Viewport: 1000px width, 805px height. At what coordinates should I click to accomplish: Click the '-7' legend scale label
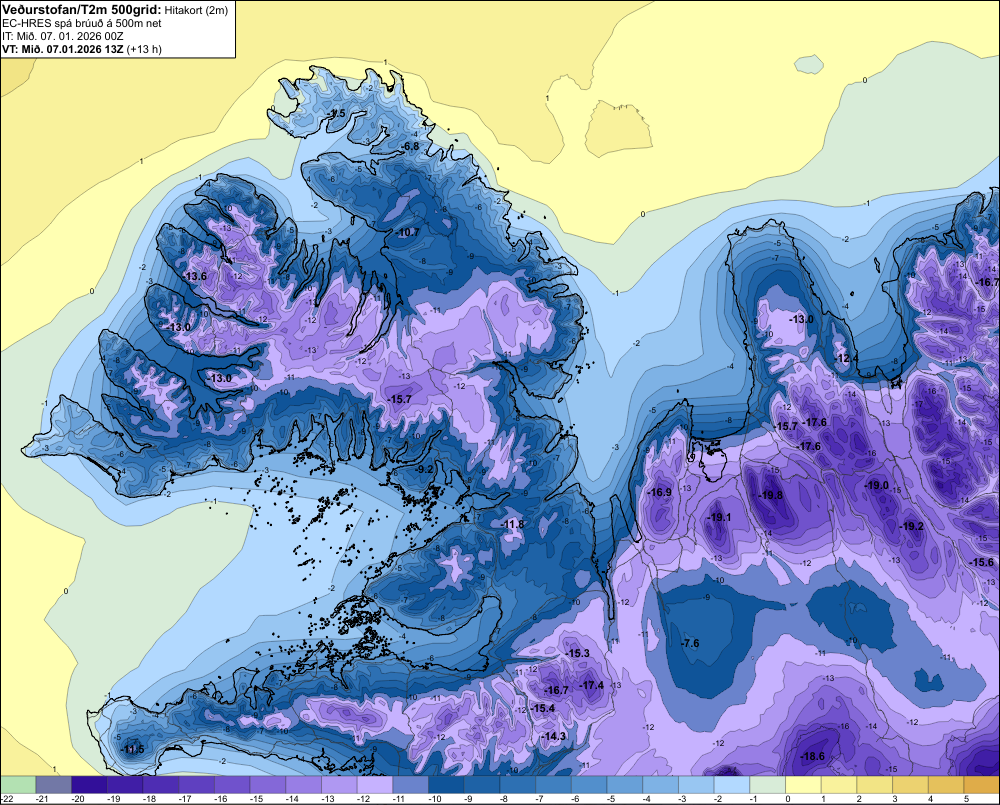[540, 799]
